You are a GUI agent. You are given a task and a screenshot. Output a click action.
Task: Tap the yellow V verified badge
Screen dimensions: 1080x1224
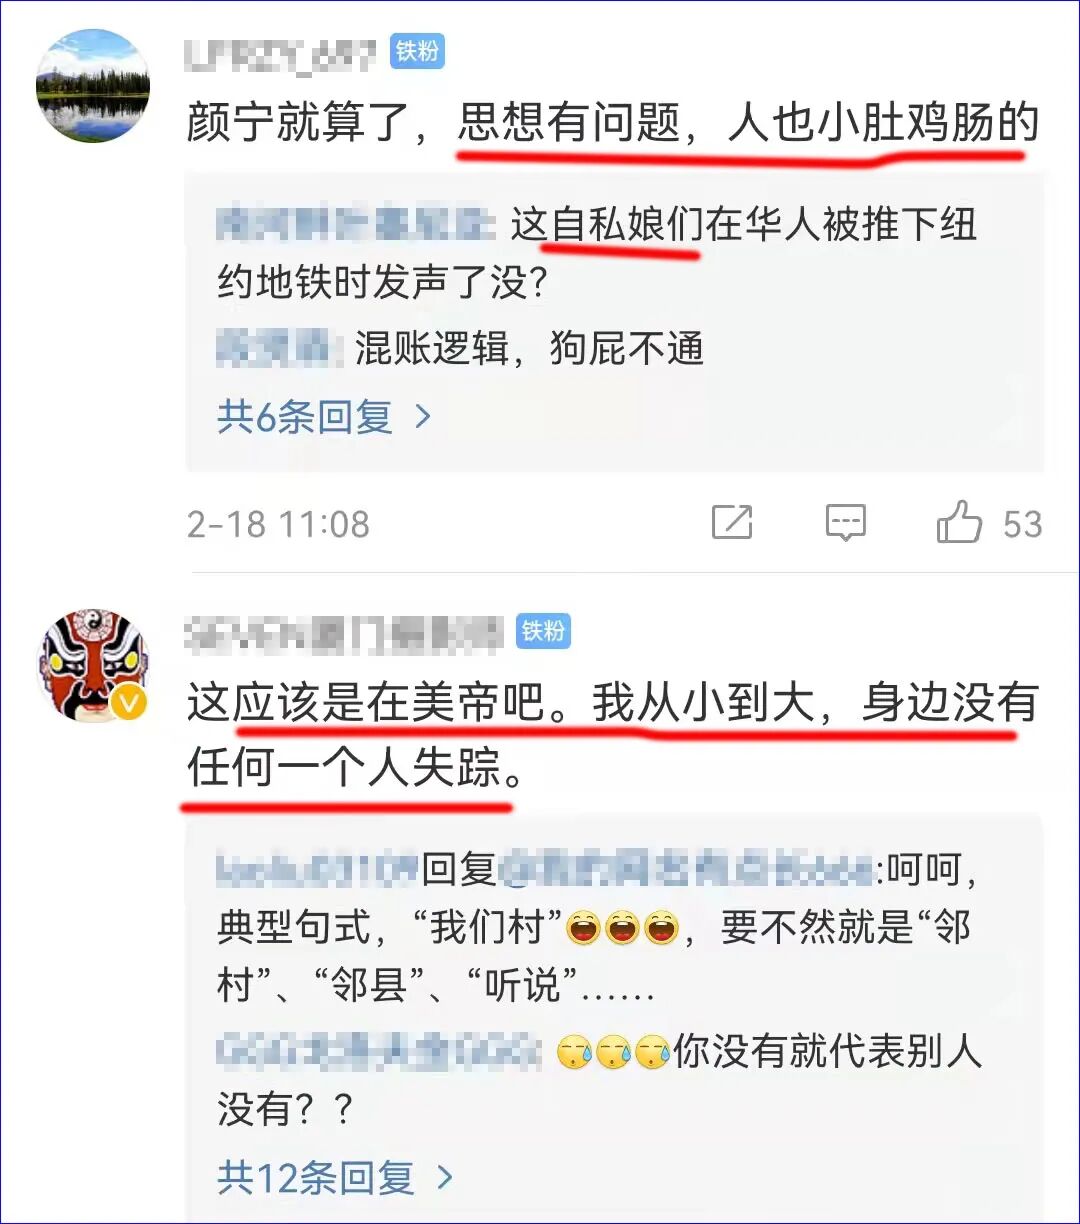pyautogui.click(x=129, y=703)
